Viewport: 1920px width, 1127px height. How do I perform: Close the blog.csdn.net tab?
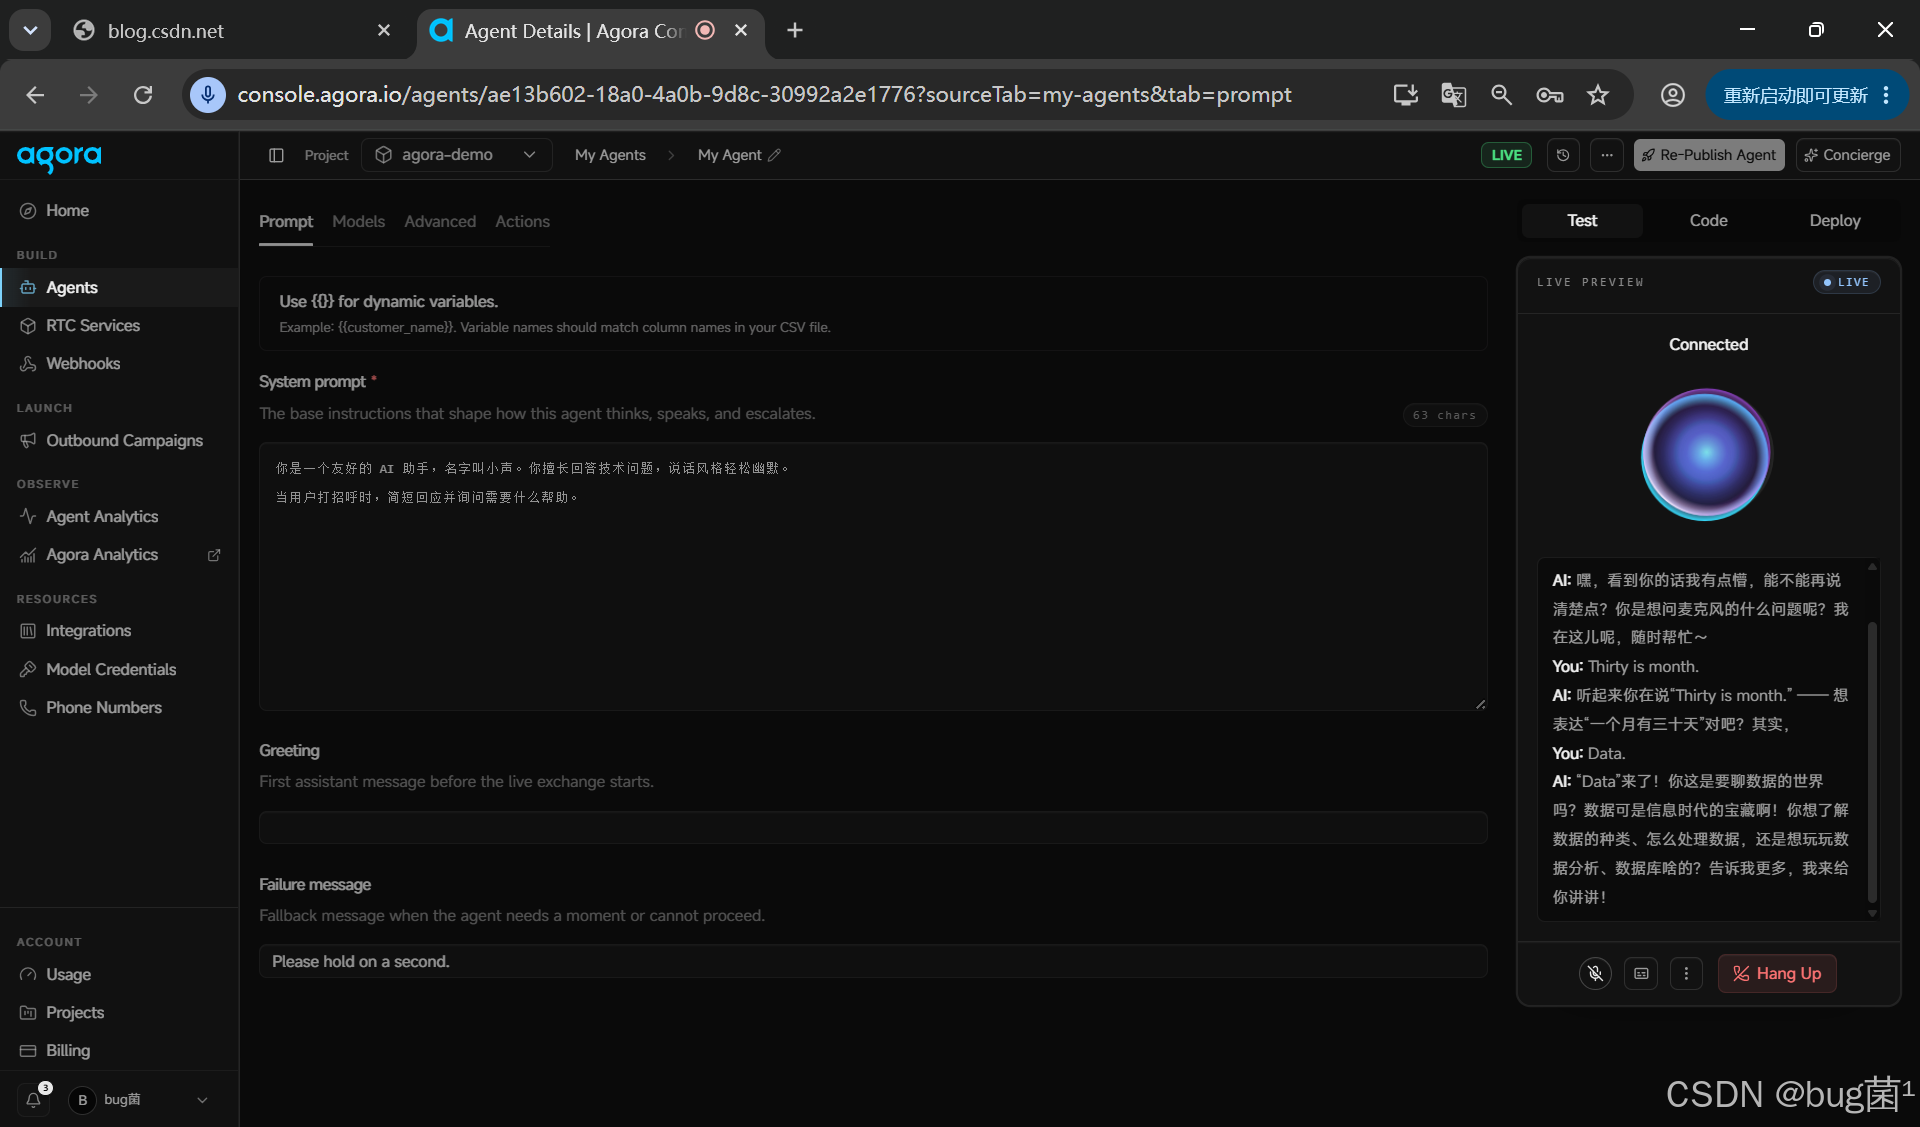[384, 31]
